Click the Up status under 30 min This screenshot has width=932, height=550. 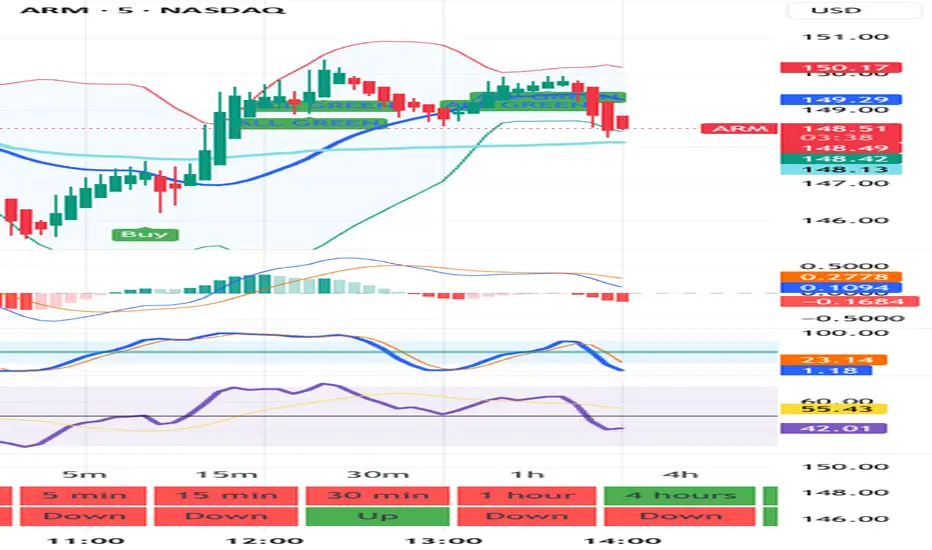point(377,516)
